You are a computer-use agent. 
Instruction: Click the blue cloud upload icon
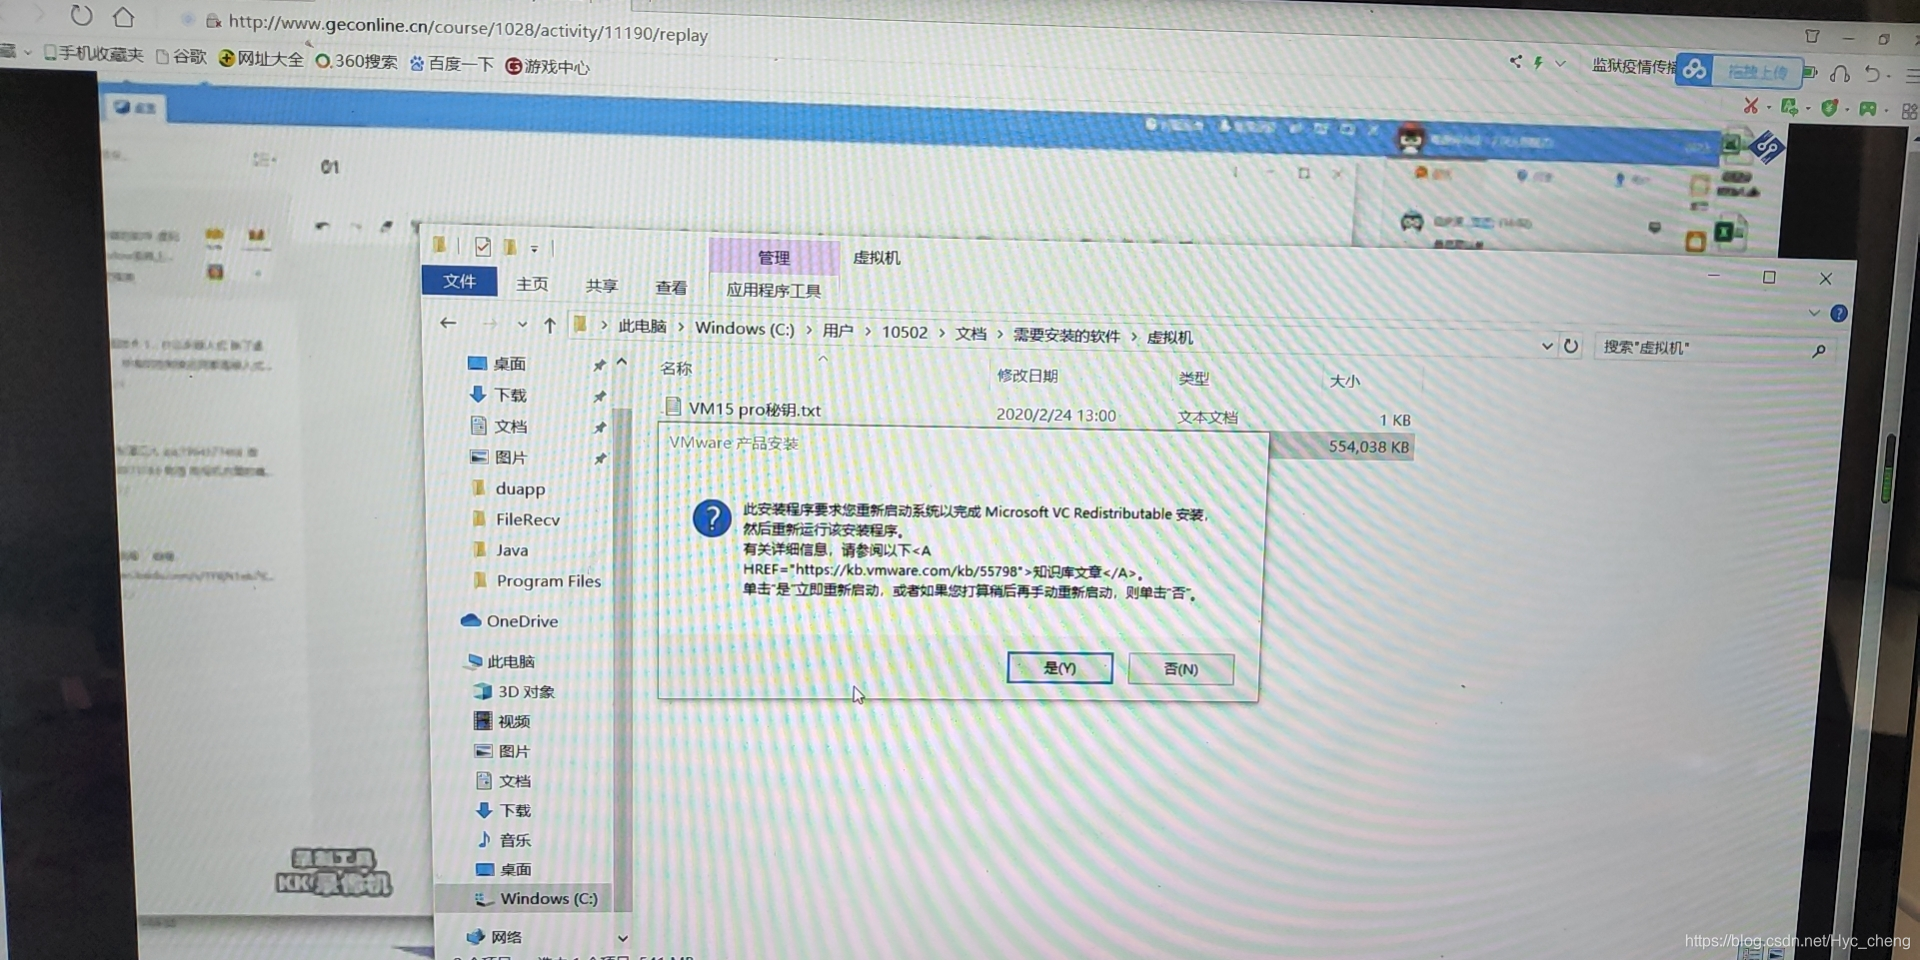pos(1694,69)
